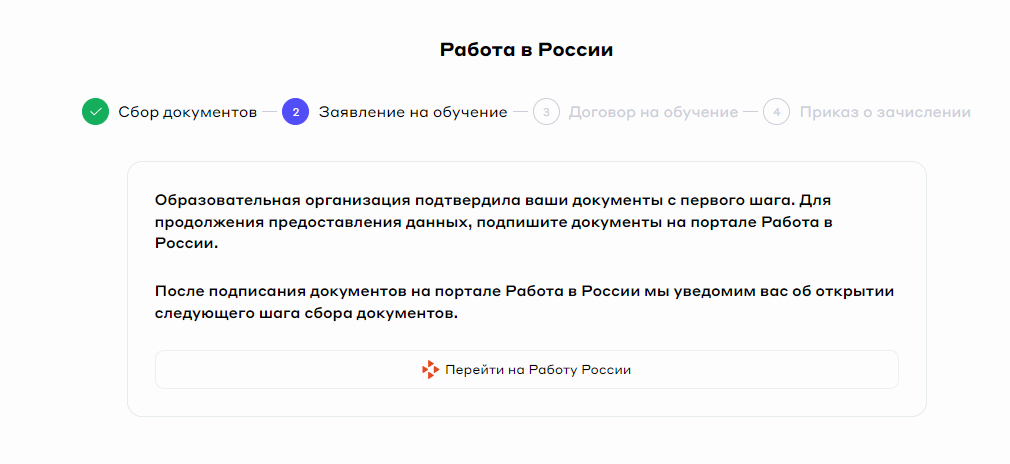Click the step 3 number circle
This screenshot has width=1010, height=464.
point(546,112)
